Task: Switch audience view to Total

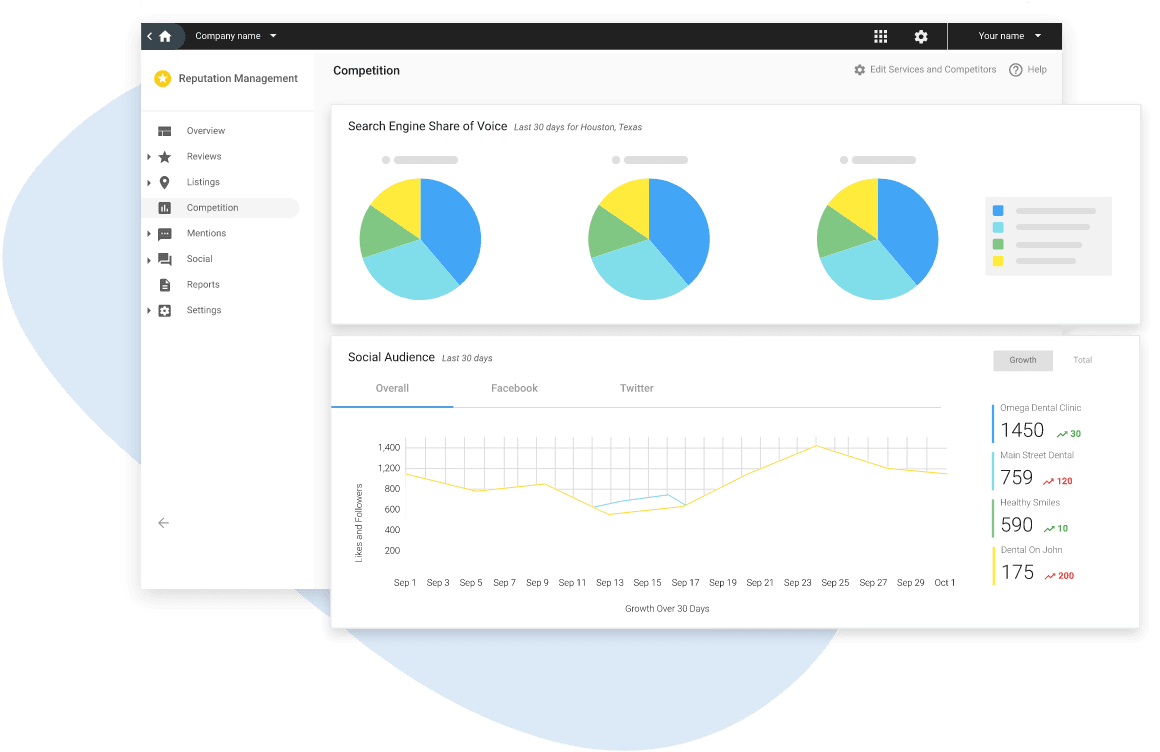Action: coord(1082,360)
